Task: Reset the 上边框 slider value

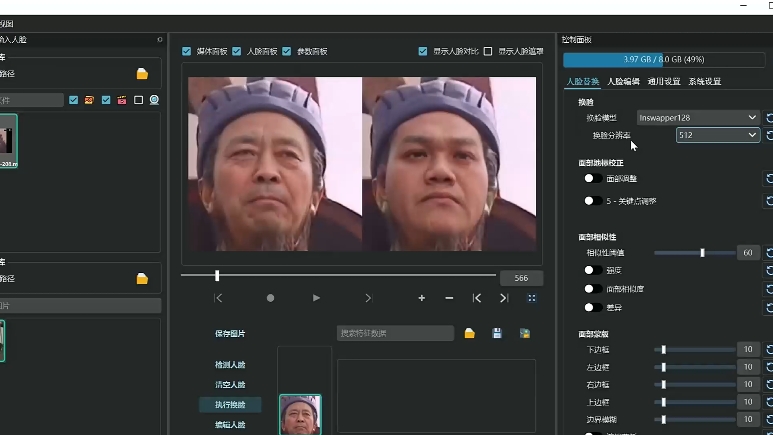Action: [x=768, y=402]
